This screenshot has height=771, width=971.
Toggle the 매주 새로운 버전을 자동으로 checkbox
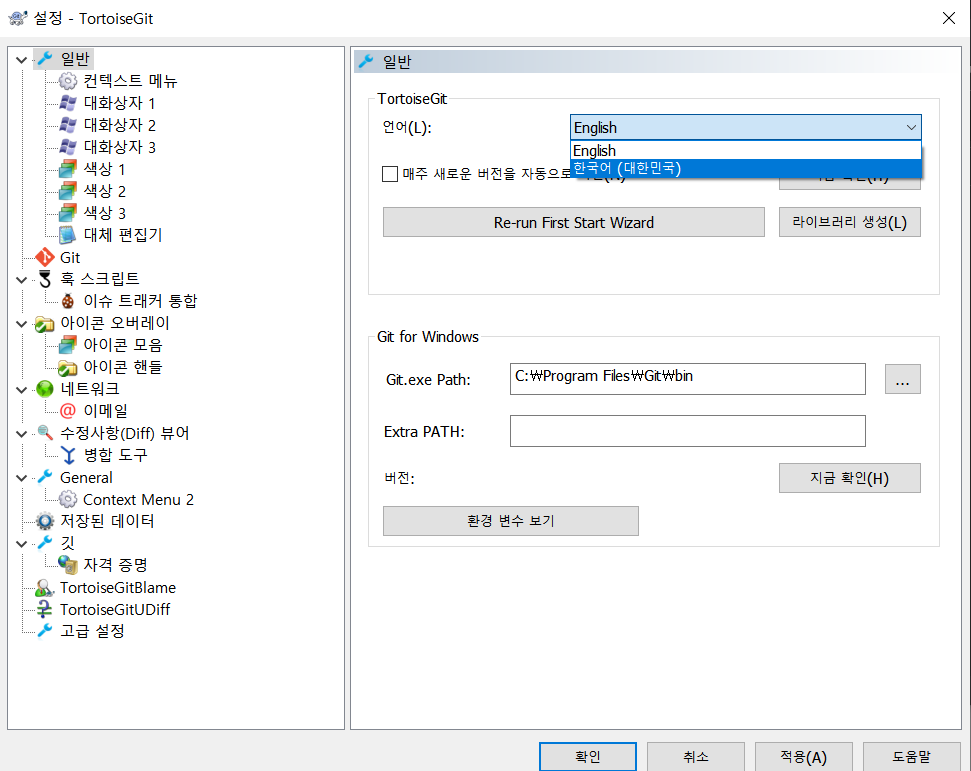click(x=390, y=174)
